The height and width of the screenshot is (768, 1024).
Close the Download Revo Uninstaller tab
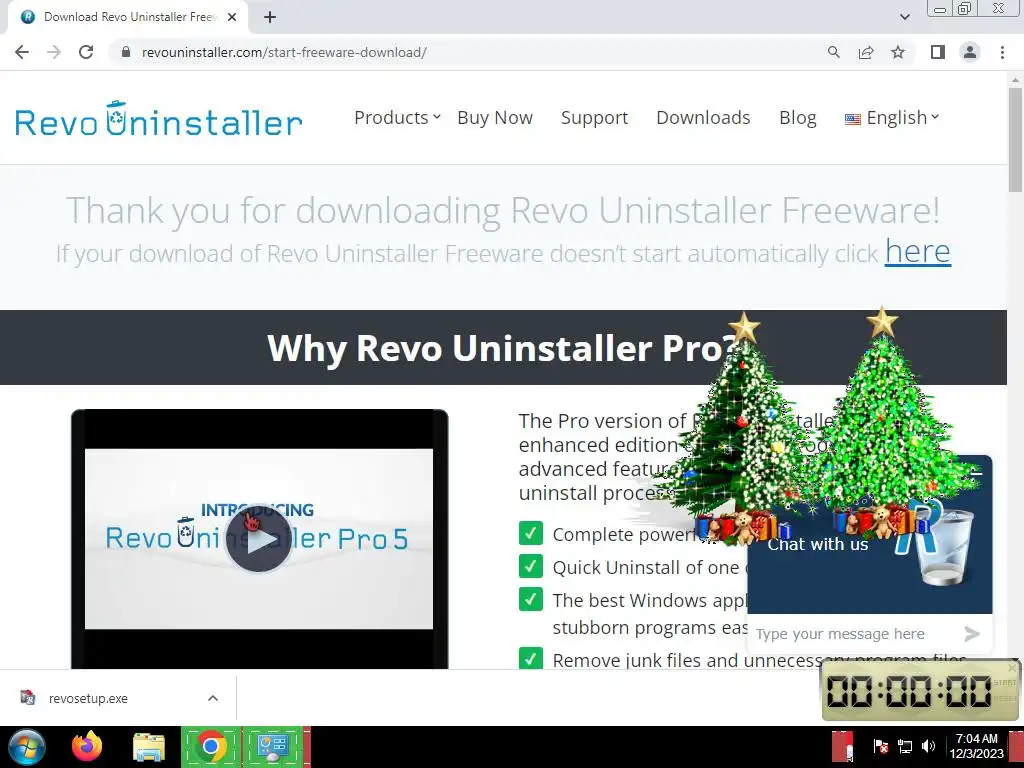[232, 17]
